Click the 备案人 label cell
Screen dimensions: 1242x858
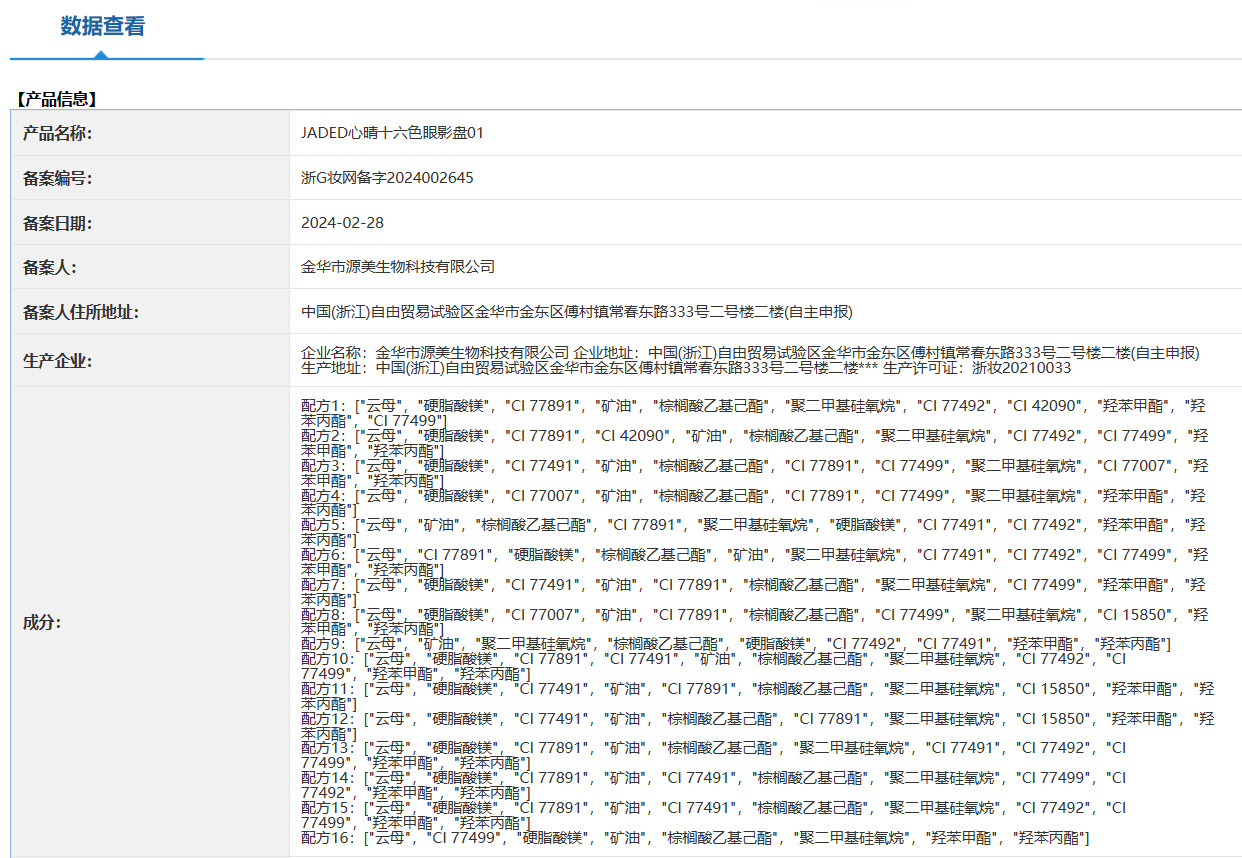pyautogui.click(x=151, y=267)
